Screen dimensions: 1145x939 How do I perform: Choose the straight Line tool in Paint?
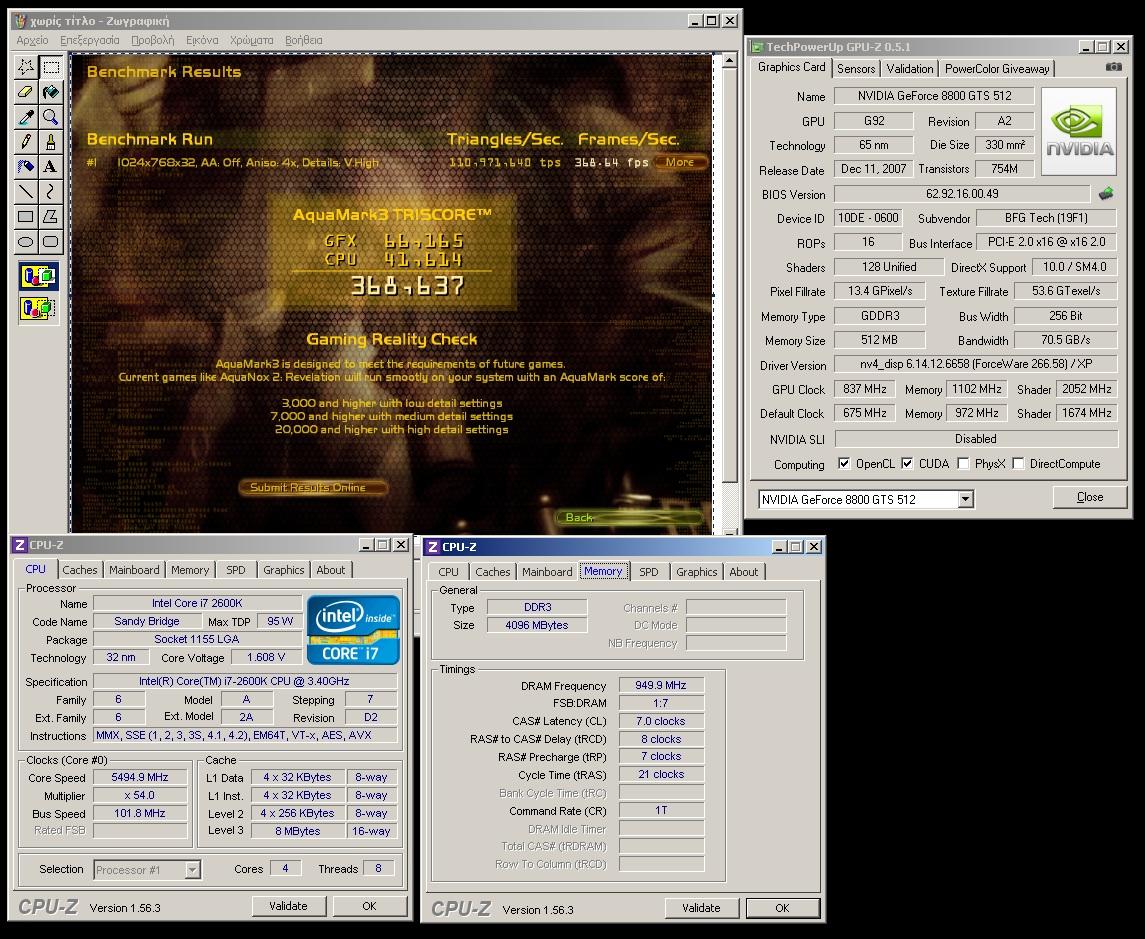[26, 191]
